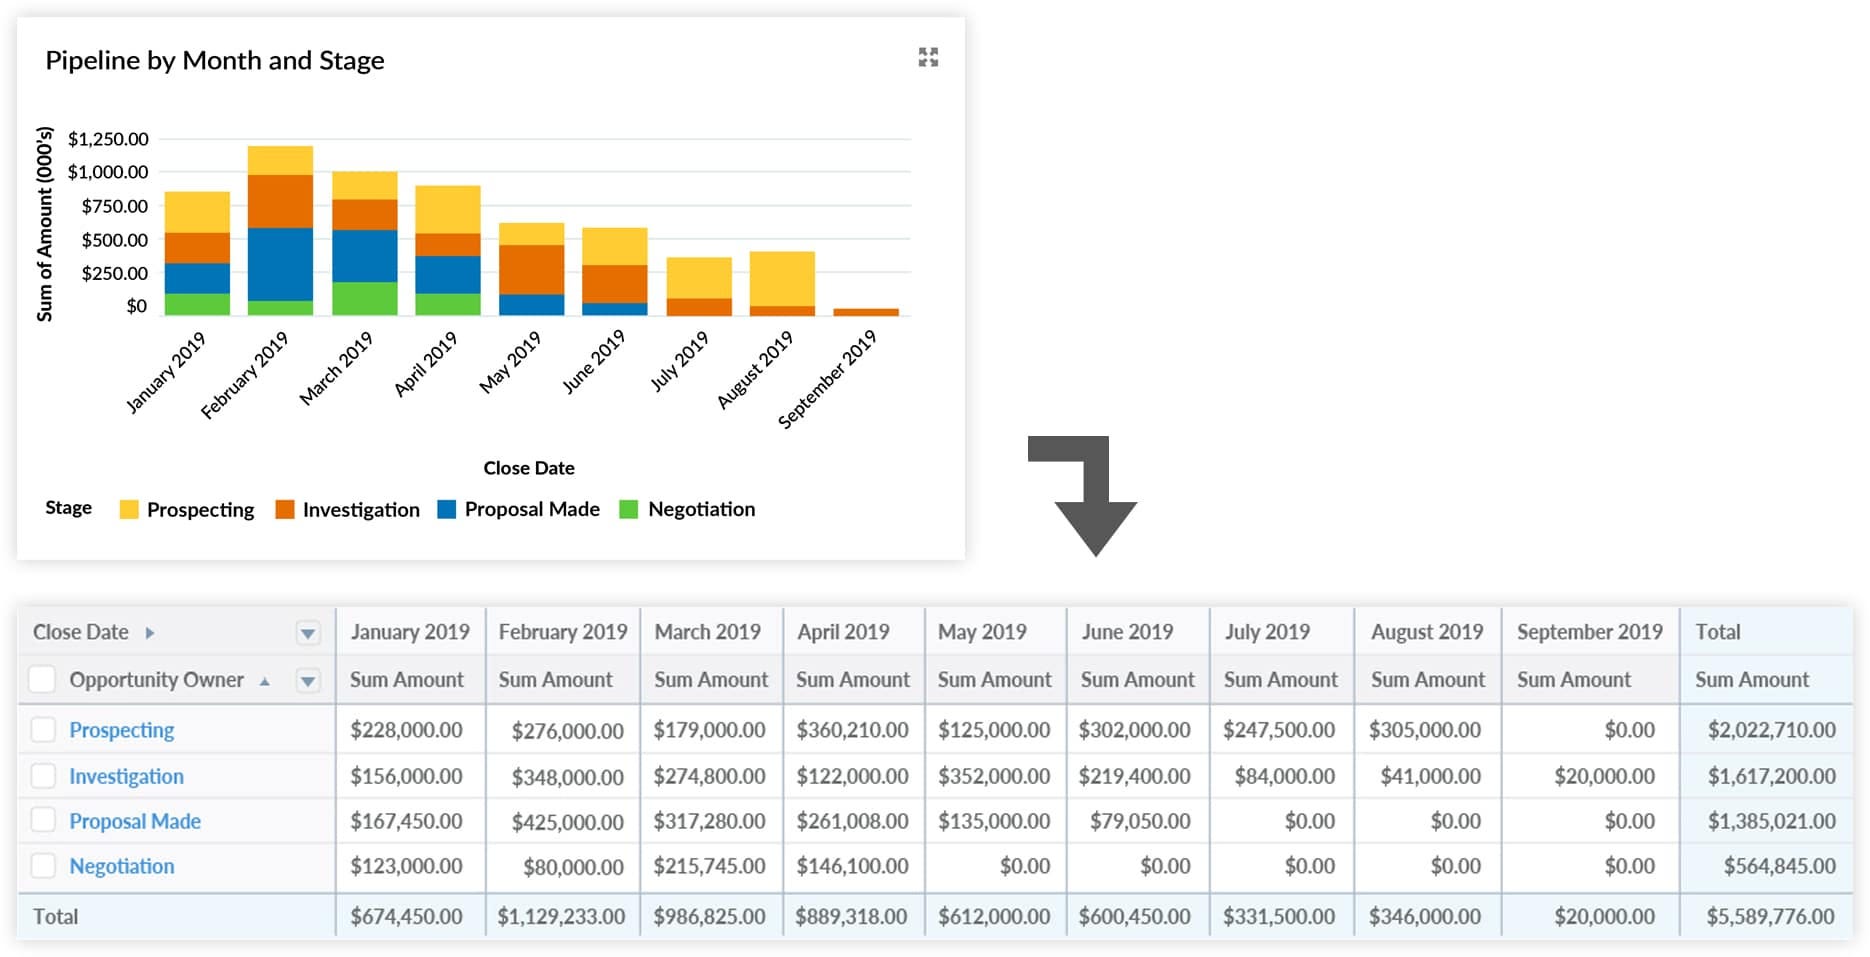Image resolution: width=1870 pixels, height=957 pixels.
Task: Open the Prospecting stage link
Action: [121, 730]
